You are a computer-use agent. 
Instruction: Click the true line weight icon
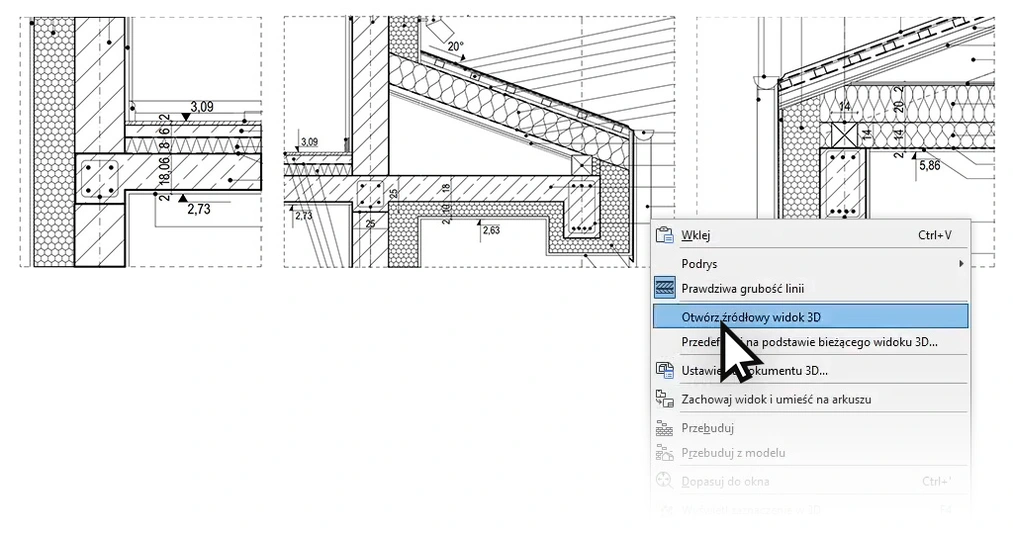pos(665,288)
